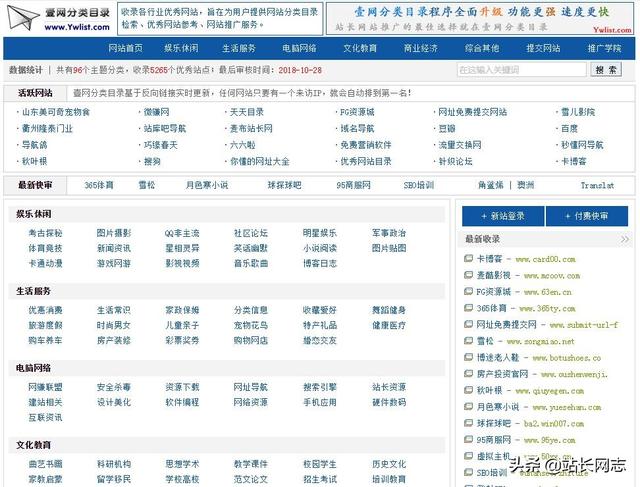Click page icon beside www.63en.cn entry

[468, 291]
